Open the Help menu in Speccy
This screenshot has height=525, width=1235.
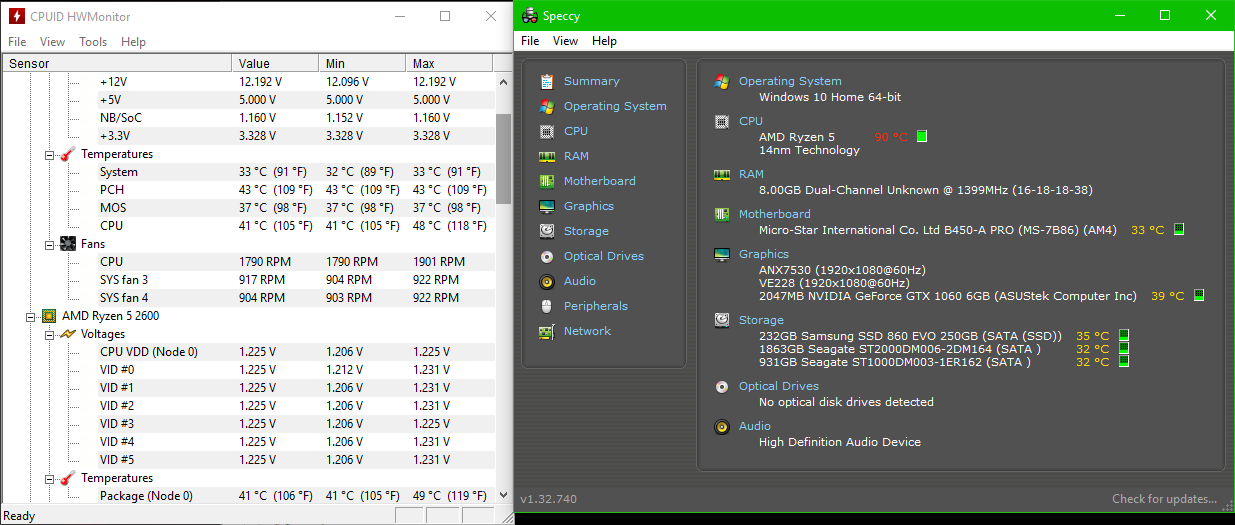click(604, 41)
